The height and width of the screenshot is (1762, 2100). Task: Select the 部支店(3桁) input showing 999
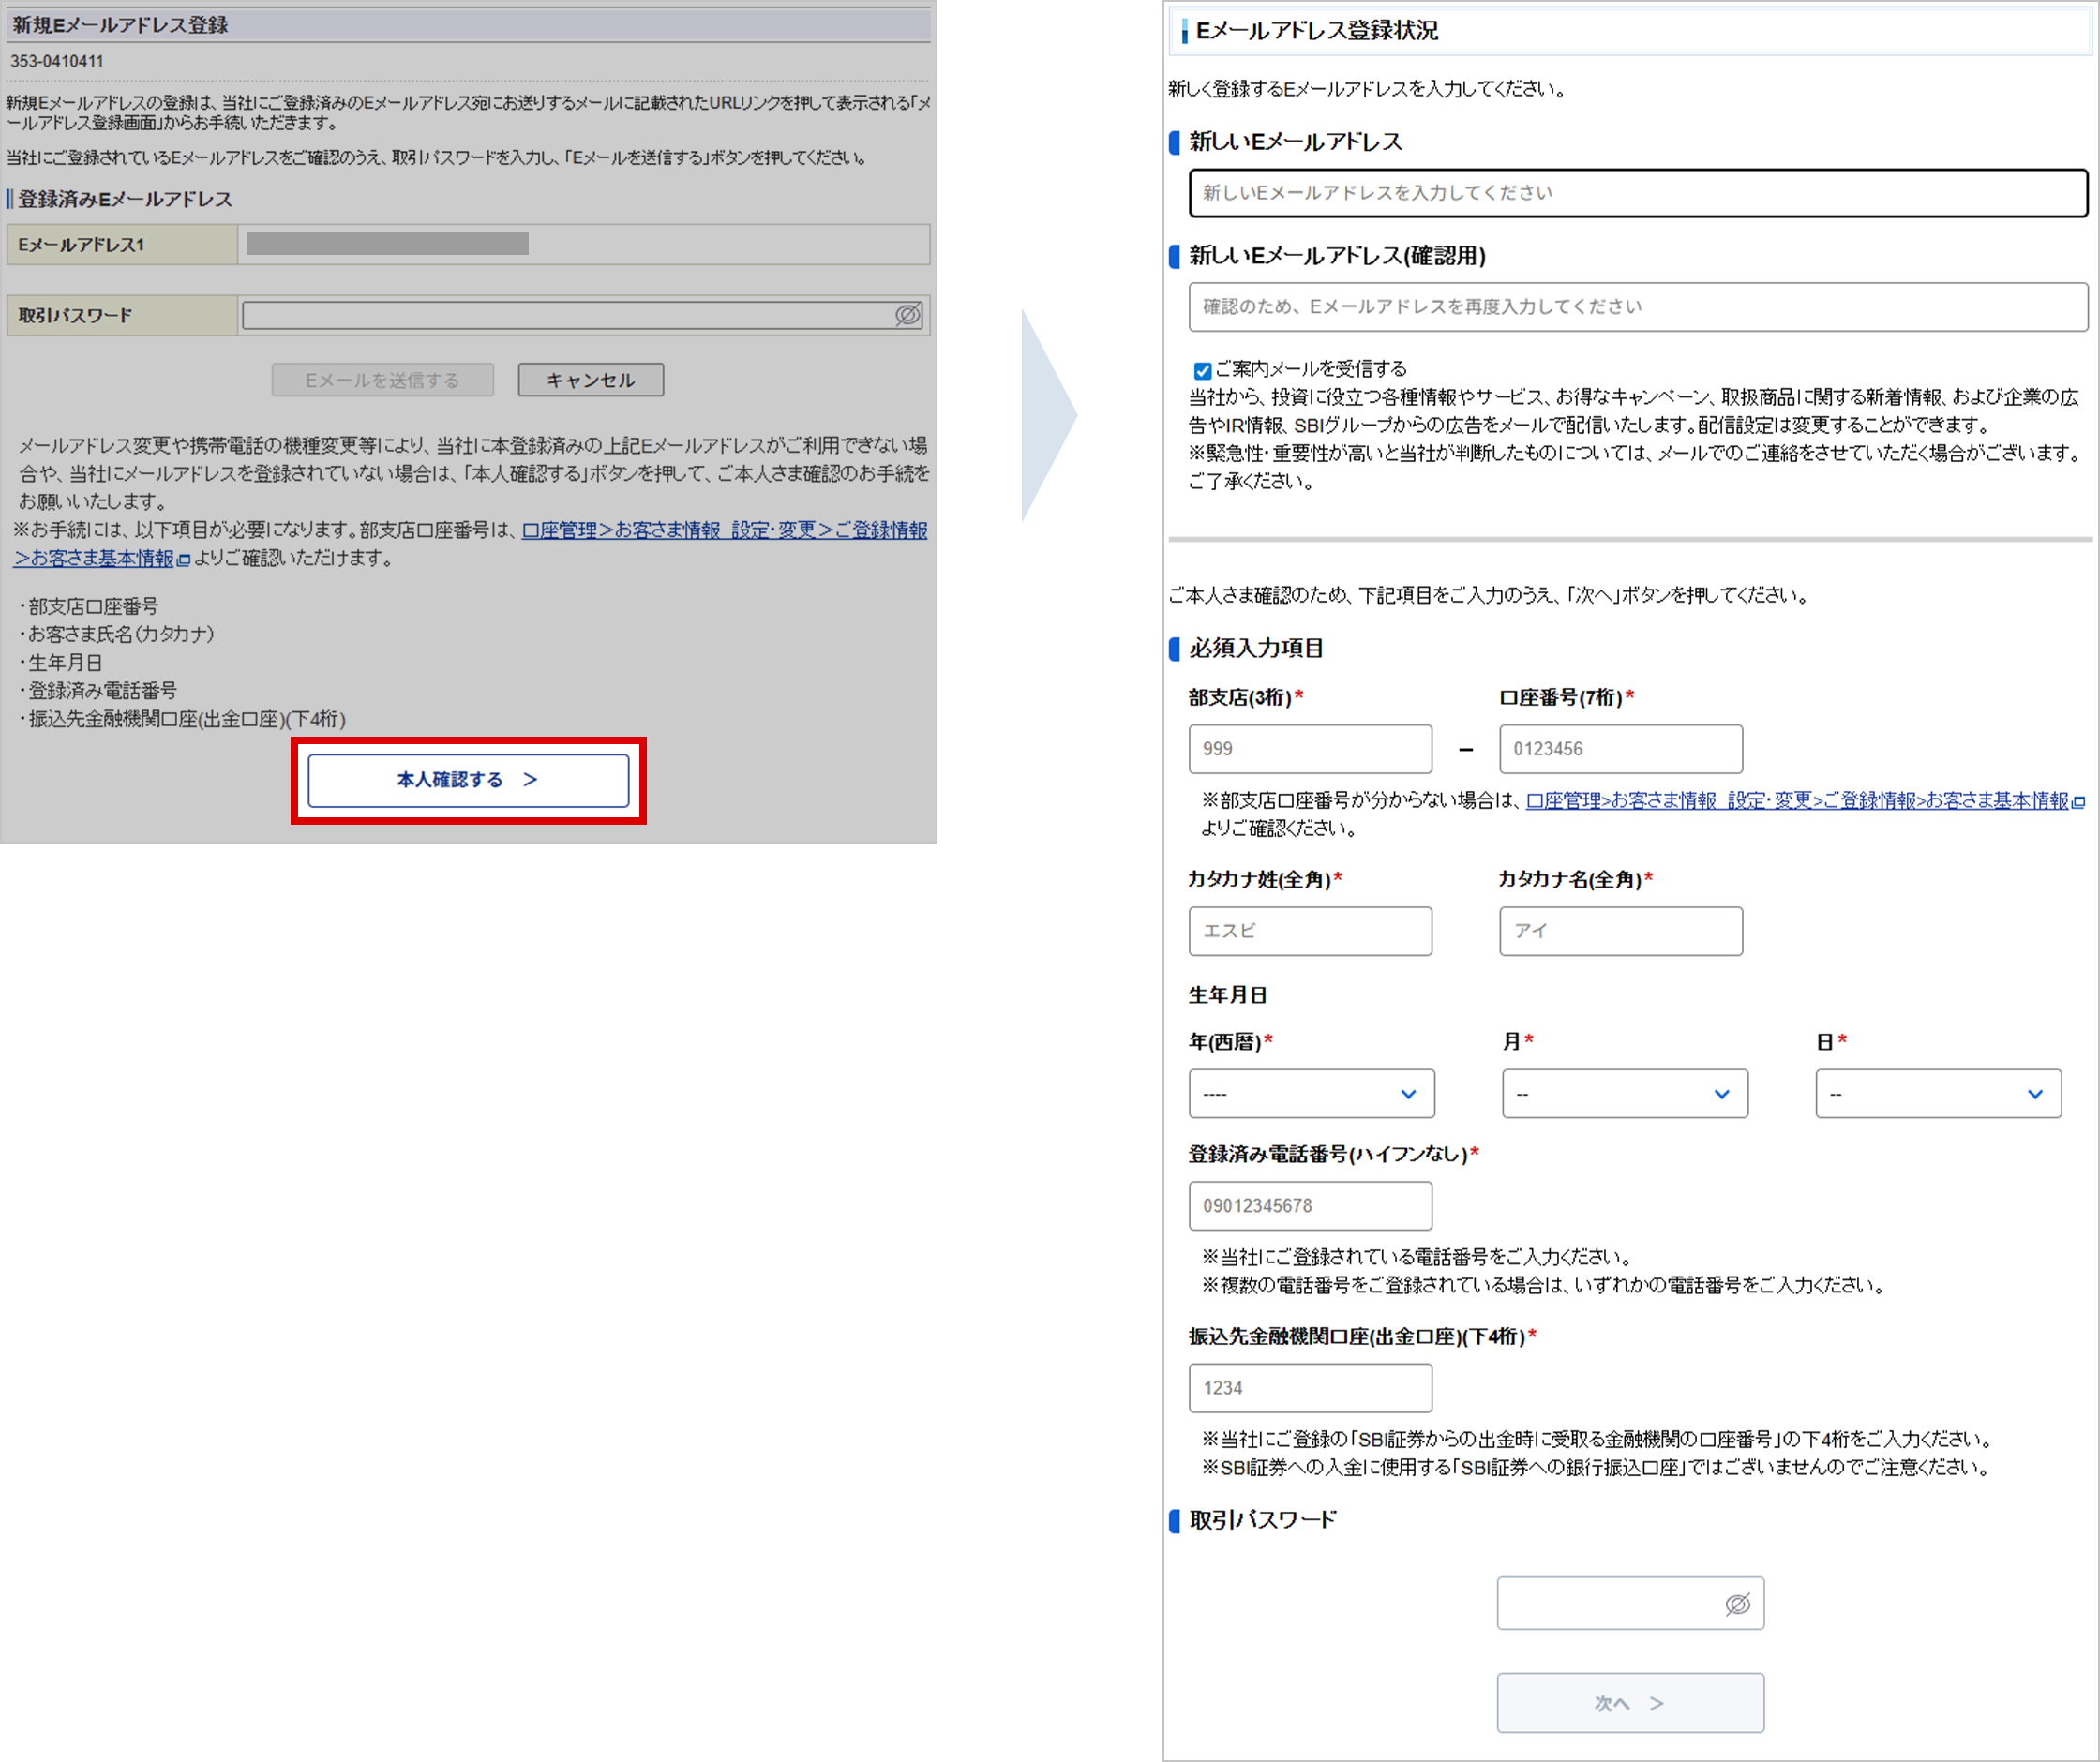tap(1310, 748)
